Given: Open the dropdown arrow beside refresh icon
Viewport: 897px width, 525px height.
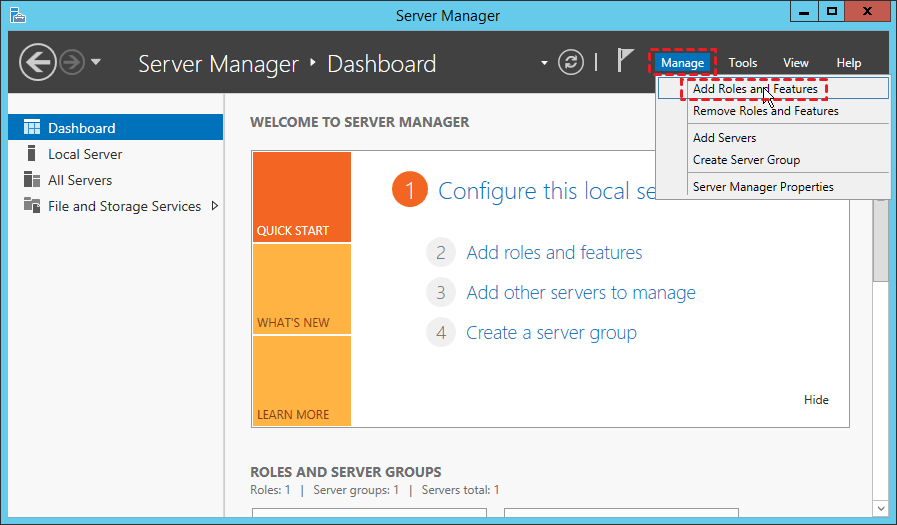Looking at the screenshot, I should [x=545, y=62].
